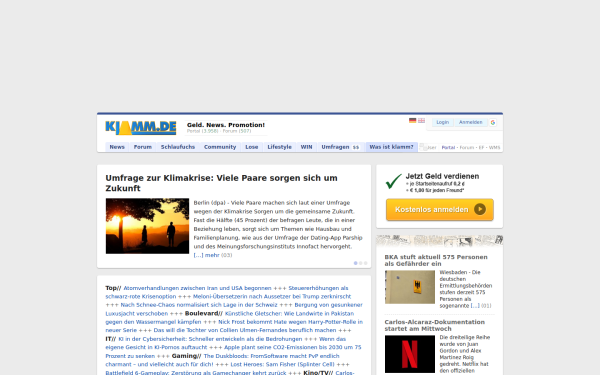This screenshot has width=600, height=375.
Task: Open Künstliche Gletscher news link
Action: pos(290,313)
